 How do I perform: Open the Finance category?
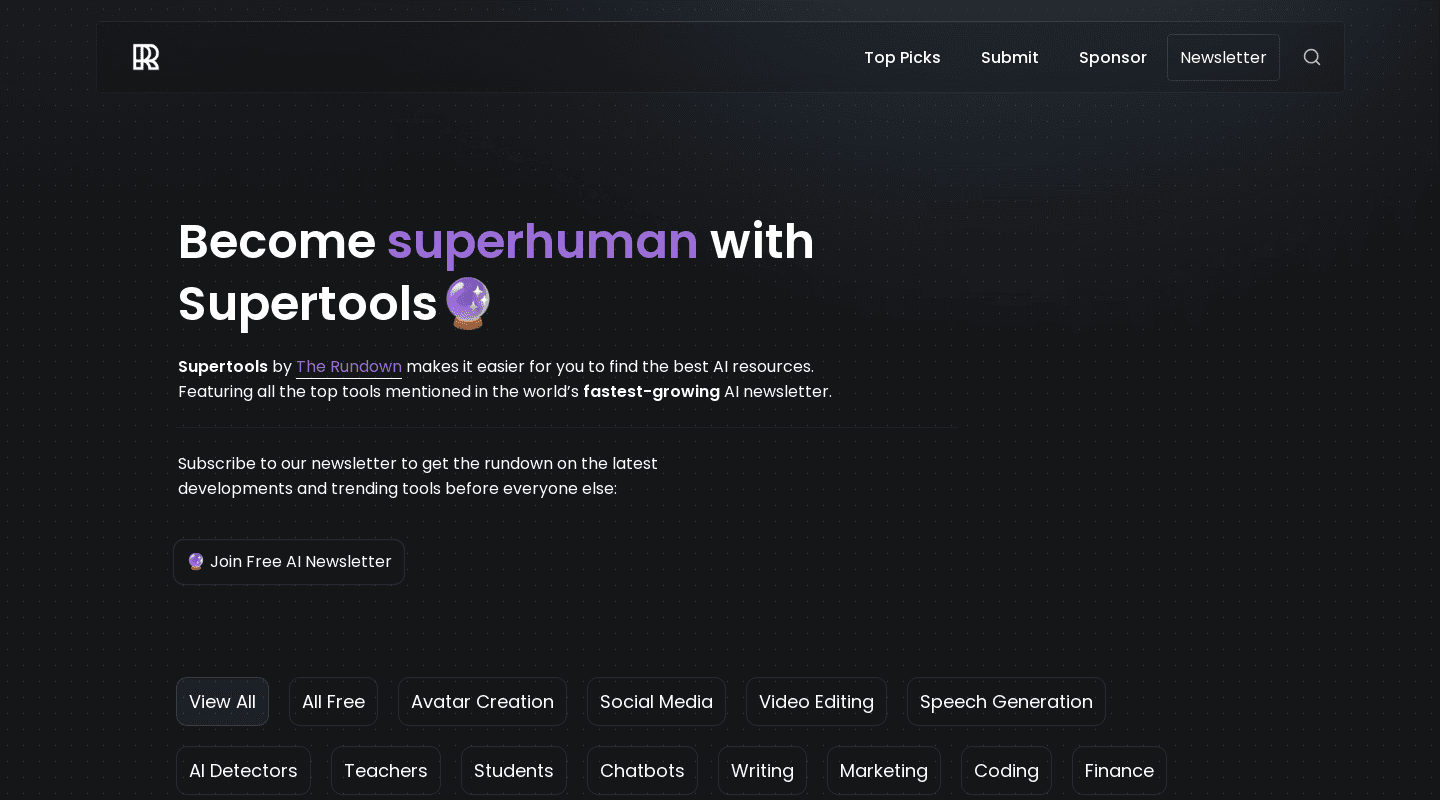coord(1119,771)
